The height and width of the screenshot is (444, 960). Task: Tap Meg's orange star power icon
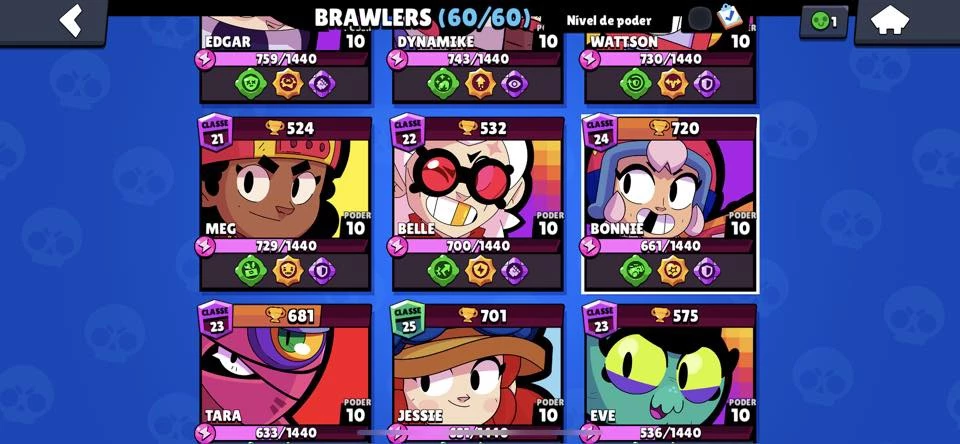pyautogui.click(x=288, y=271)
